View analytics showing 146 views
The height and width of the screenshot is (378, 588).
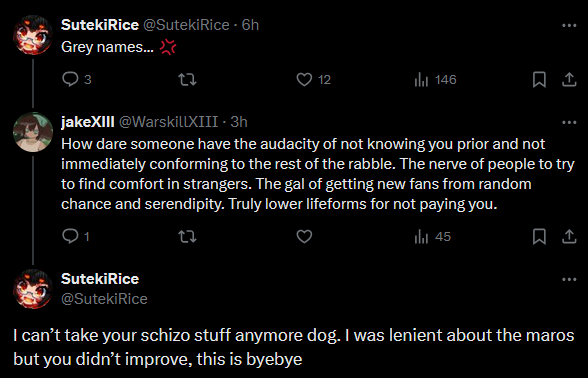tap(435, 80)
